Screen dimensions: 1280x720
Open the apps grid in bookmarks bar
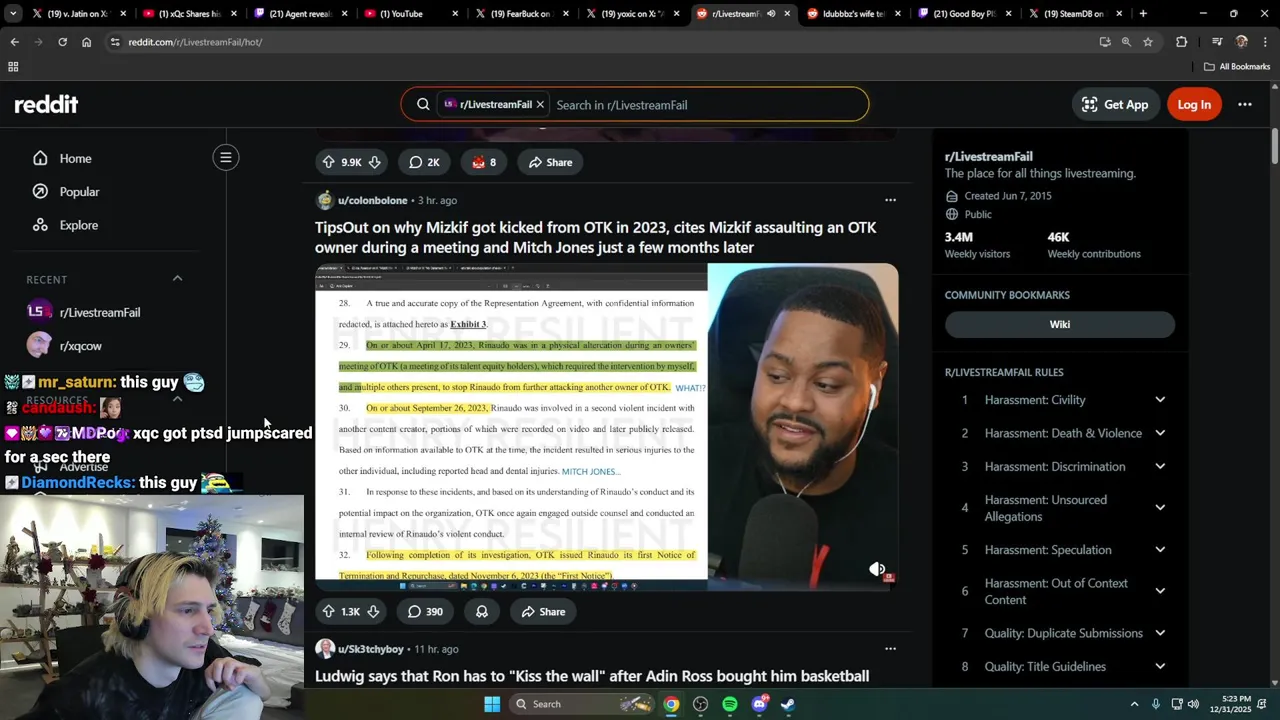click(x=13, y=67)
